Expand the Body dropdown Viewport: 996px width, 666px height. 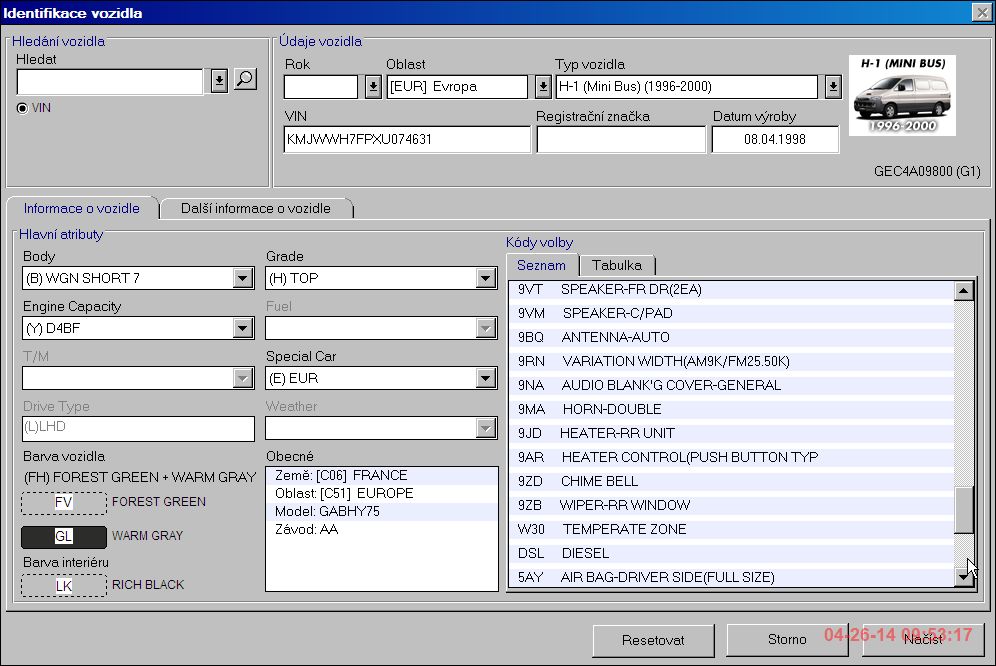click(x=243, y=278)
